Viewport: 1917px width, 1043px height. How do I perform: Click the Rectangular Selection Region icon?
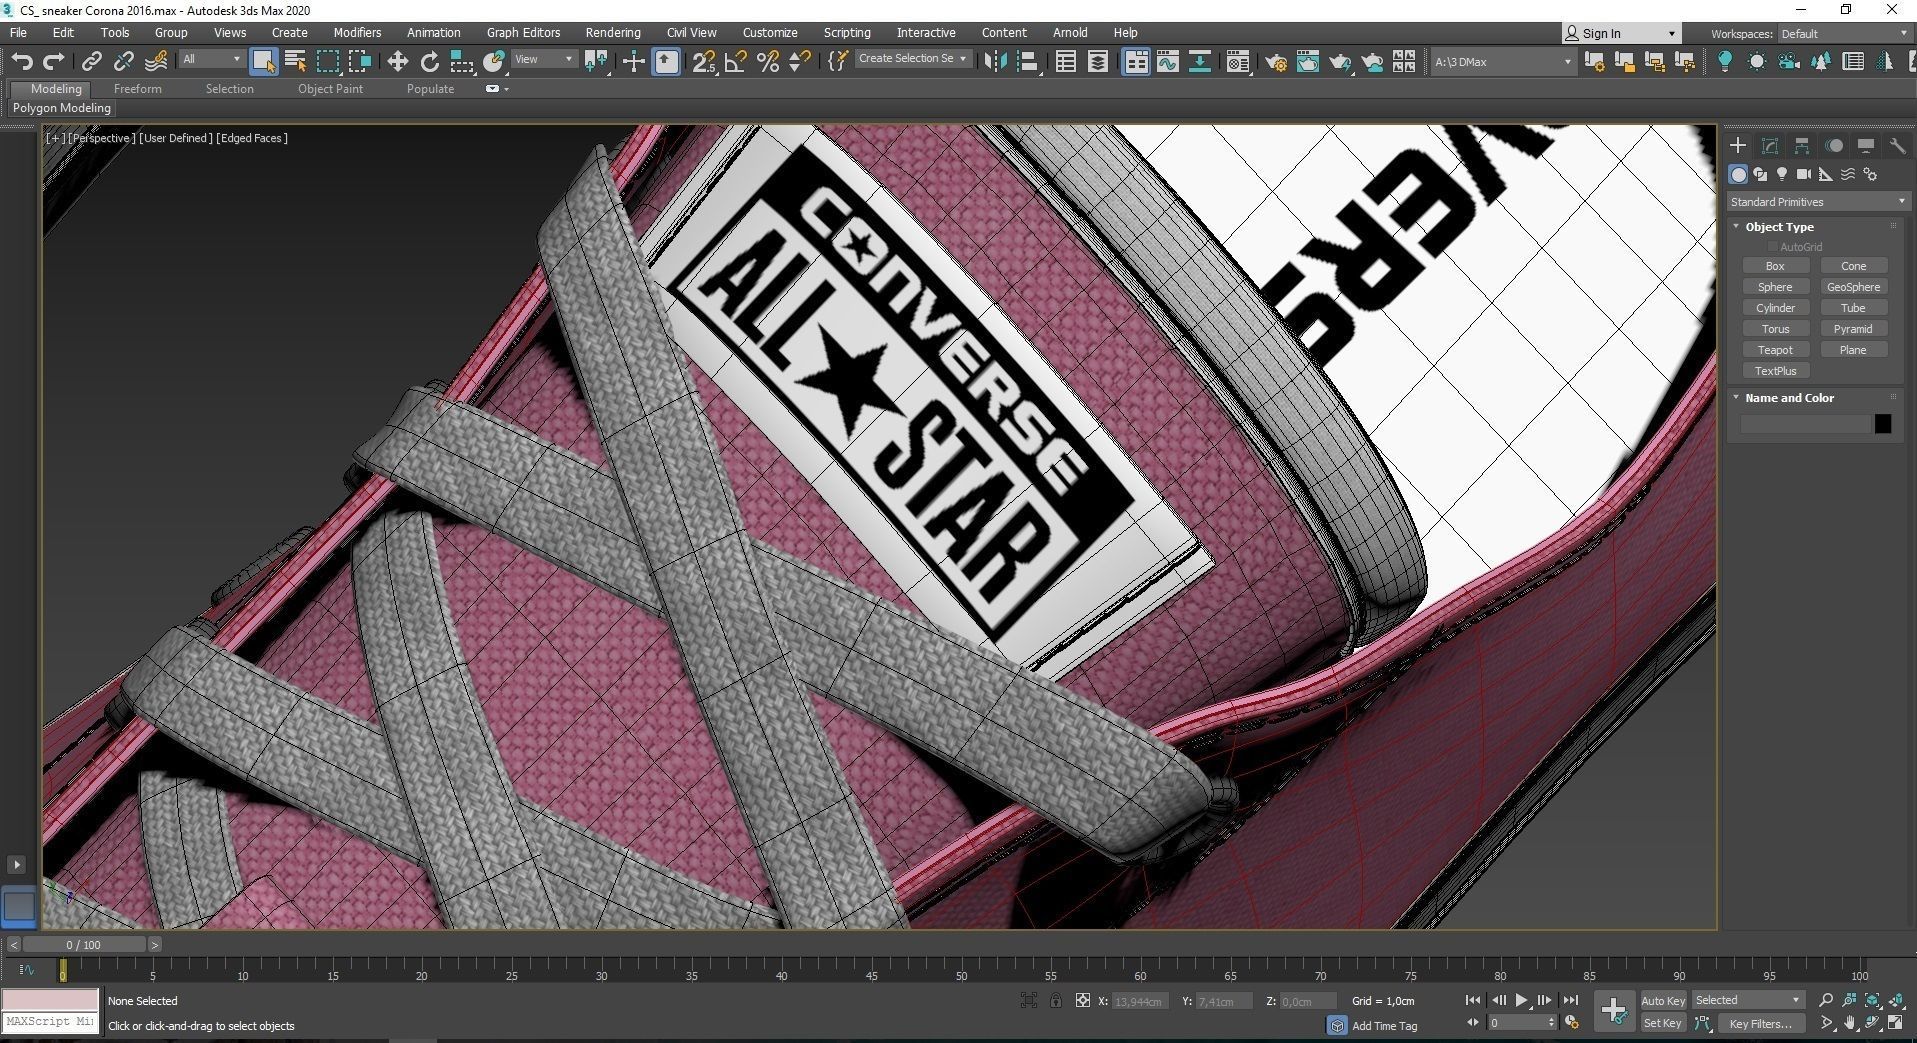(x=328, y=62)
